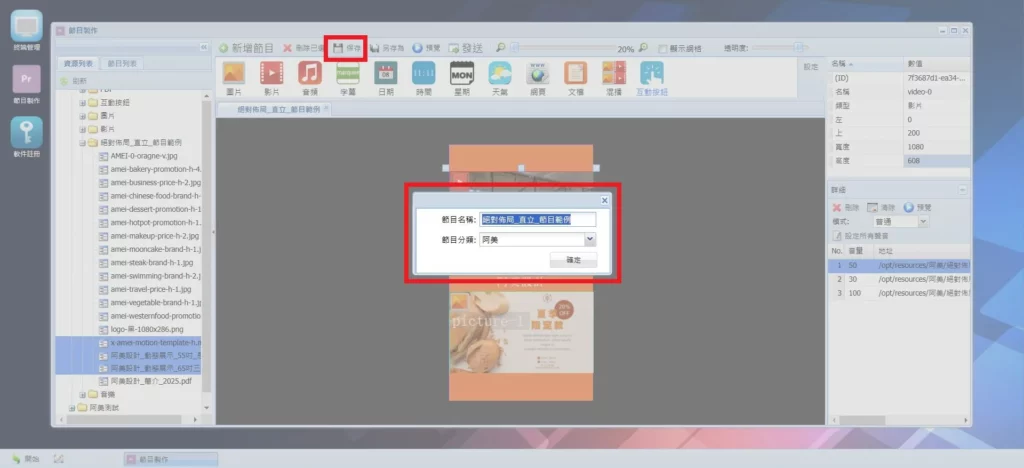Click the 確定 confirm button in dialog
This screenshot has height=468, width=1024.
coord(573,260)
